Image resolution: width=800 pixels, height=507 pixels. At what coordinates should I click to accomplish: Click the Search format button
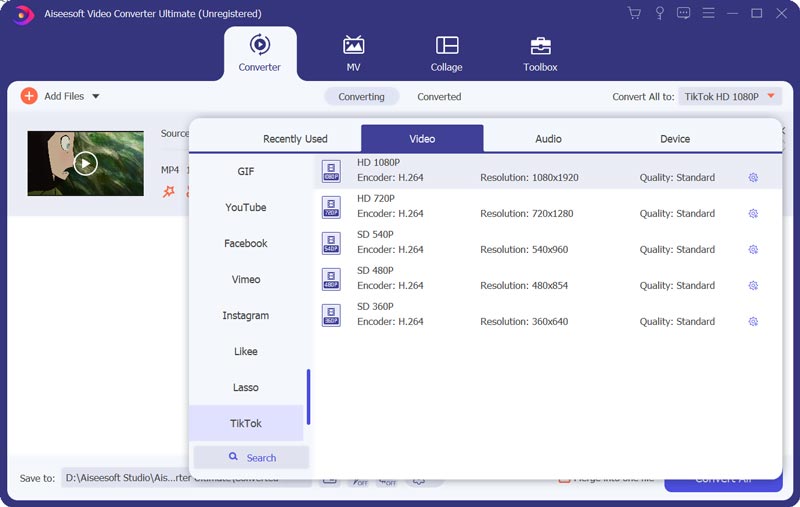click(251, 458)
